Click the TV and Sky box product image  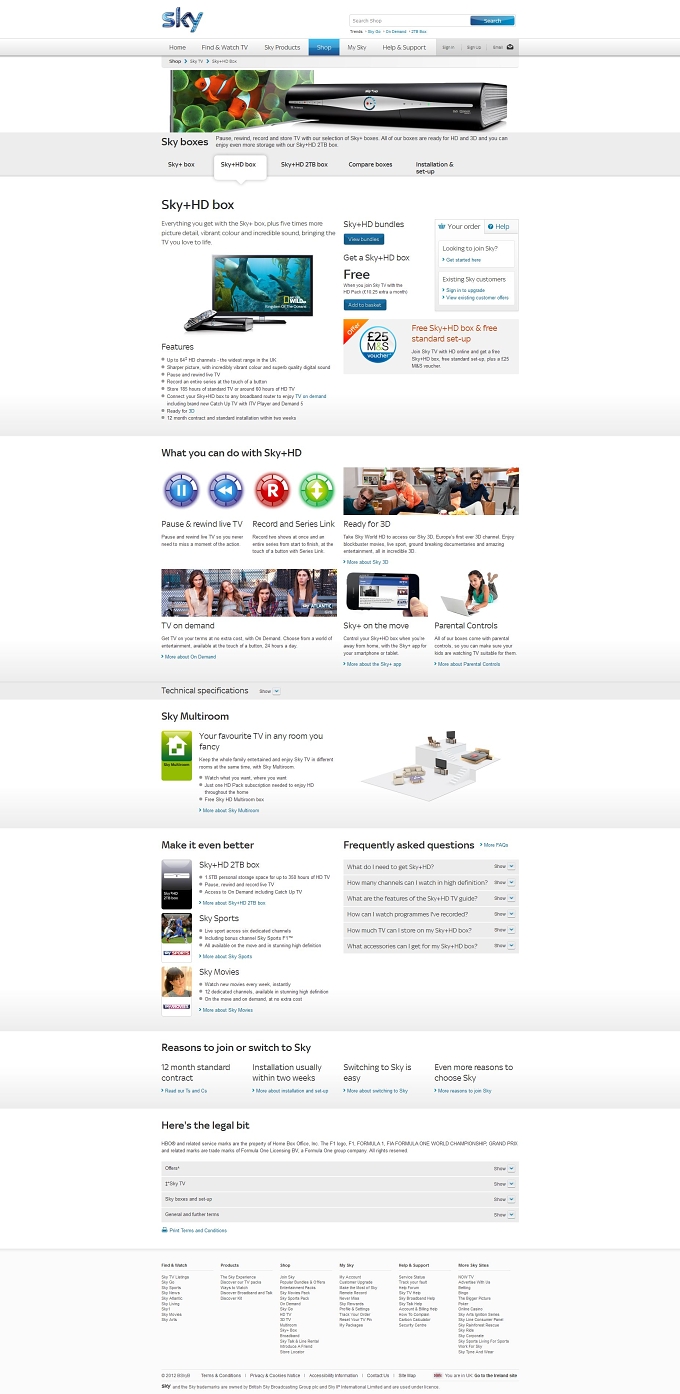249,292
